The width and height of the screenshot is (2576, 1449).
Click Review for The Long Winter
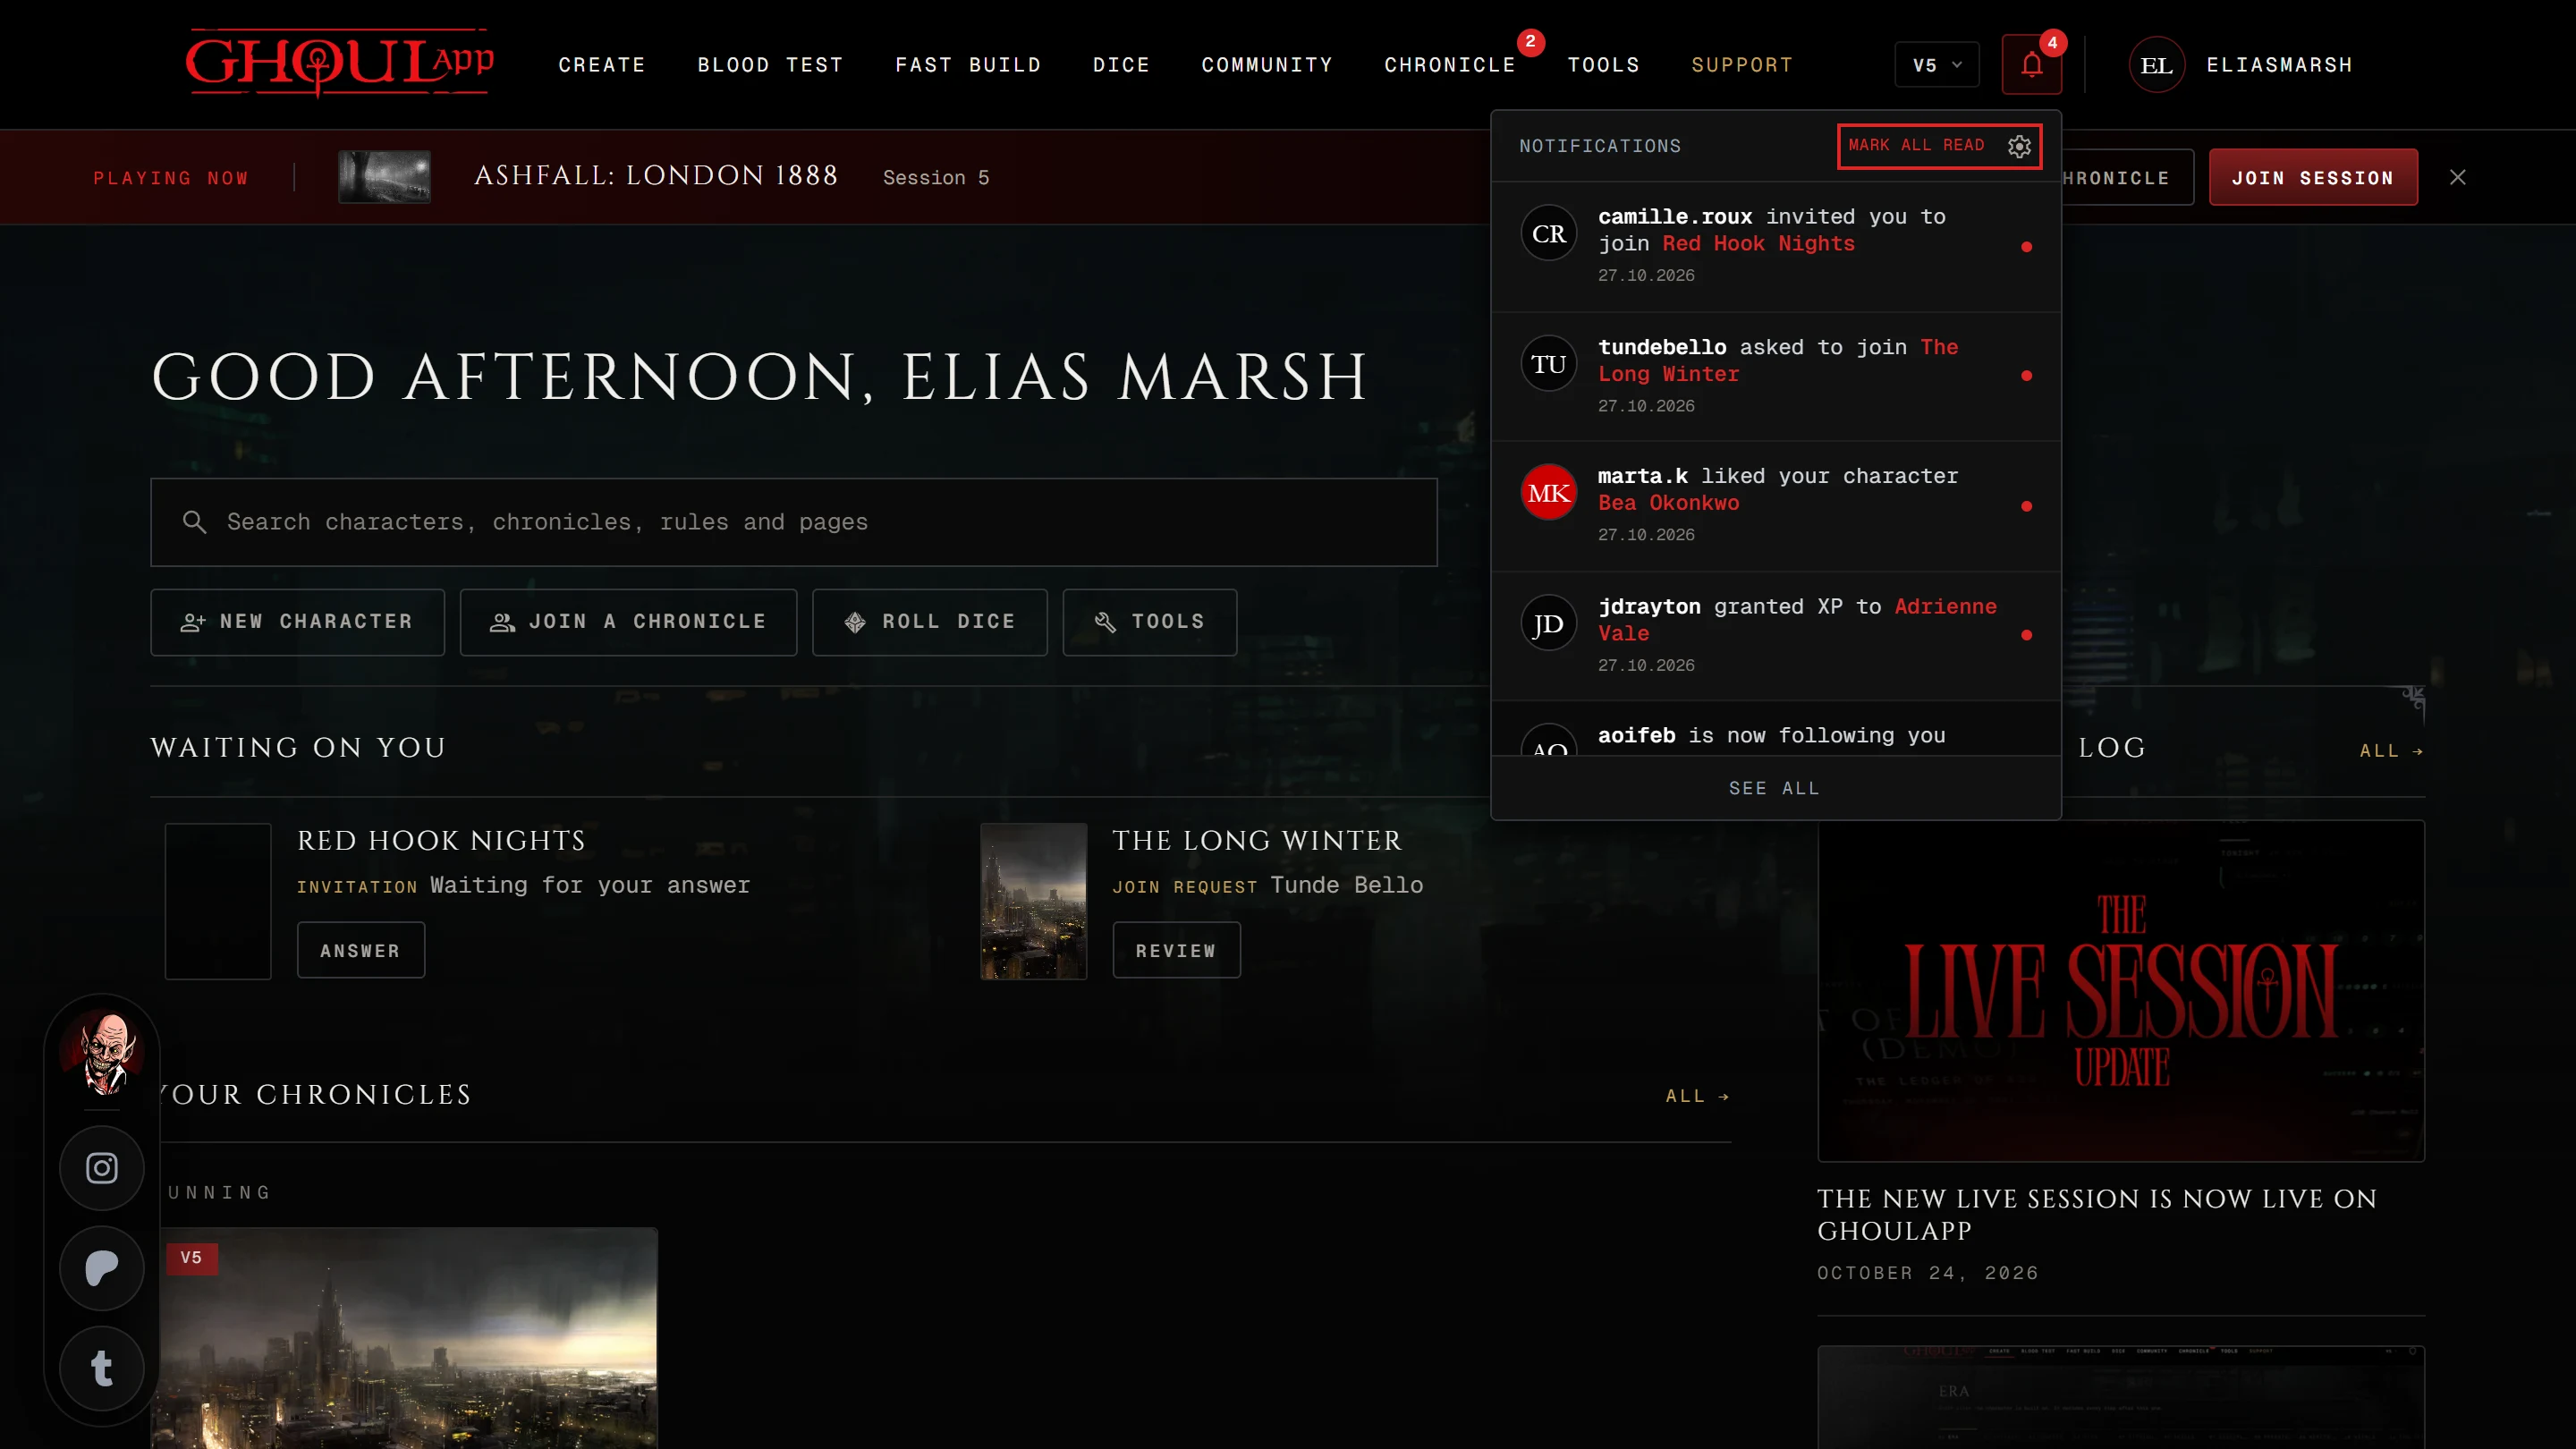tap(1176, 950)
